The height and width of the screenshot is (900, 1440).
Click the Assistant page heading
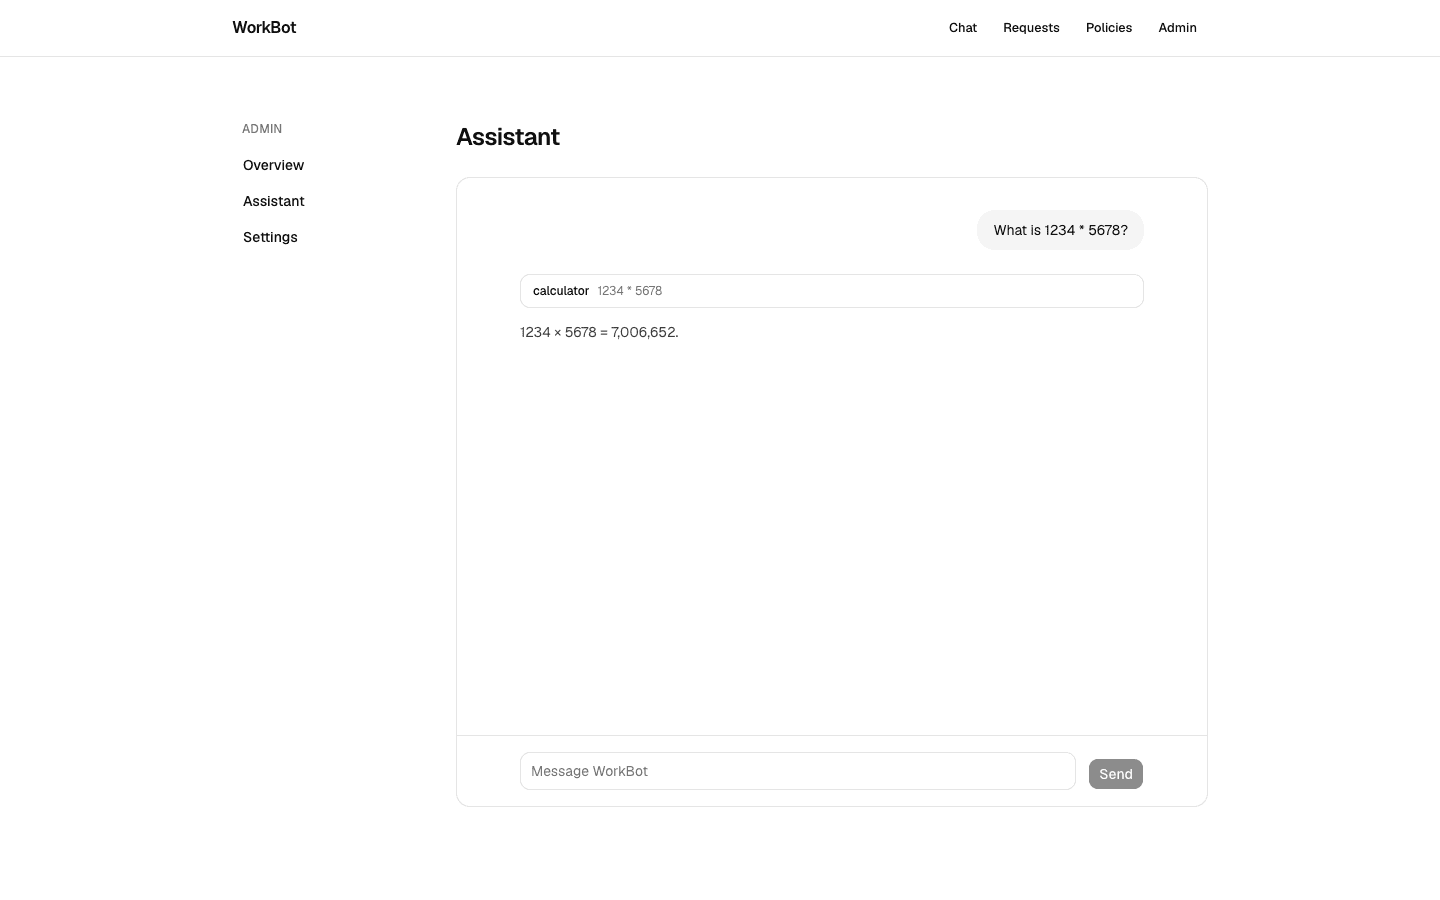508,137
